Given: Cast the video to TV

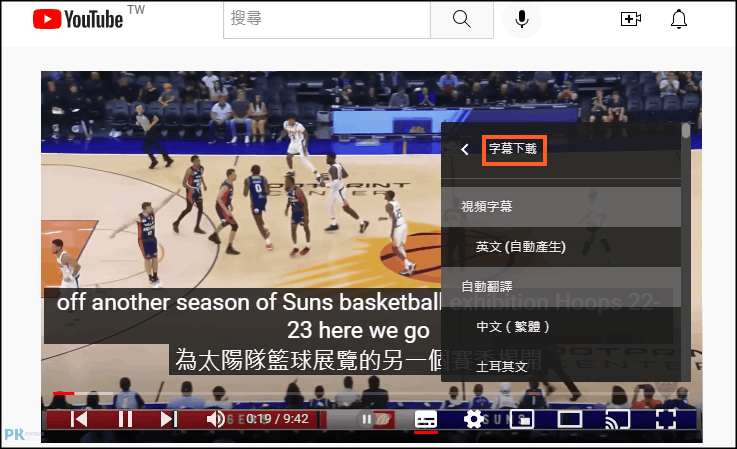Looking at the screenshot, I should (x=617, y=419).
